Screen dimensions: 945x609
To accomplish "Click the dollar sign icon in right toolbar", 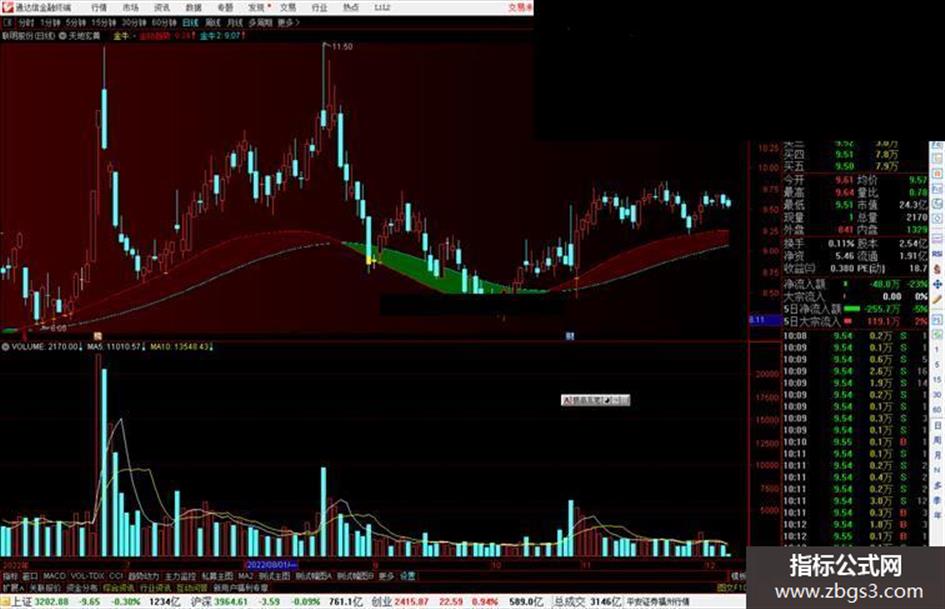I will click(937, 270).
